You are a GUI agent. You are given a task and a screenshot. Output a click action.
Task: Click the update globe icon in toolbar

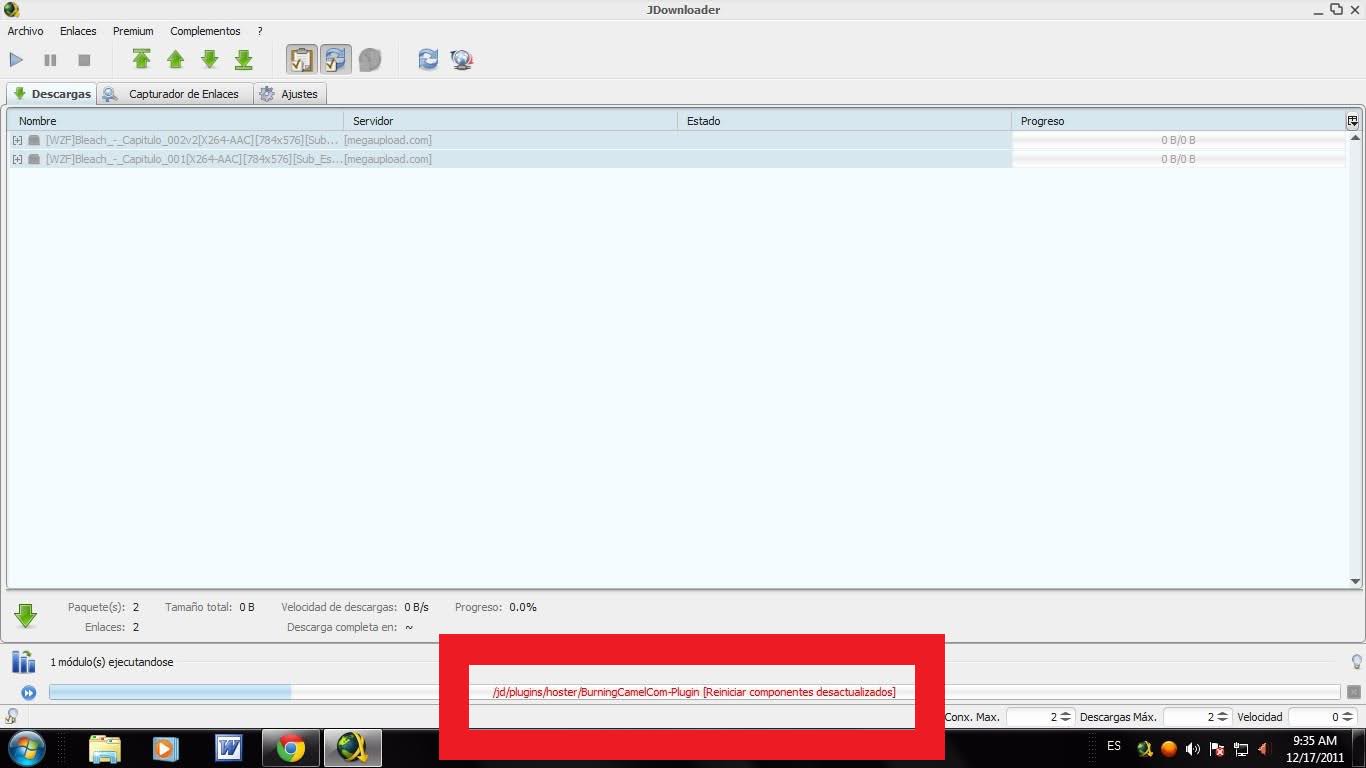[461, 60]
